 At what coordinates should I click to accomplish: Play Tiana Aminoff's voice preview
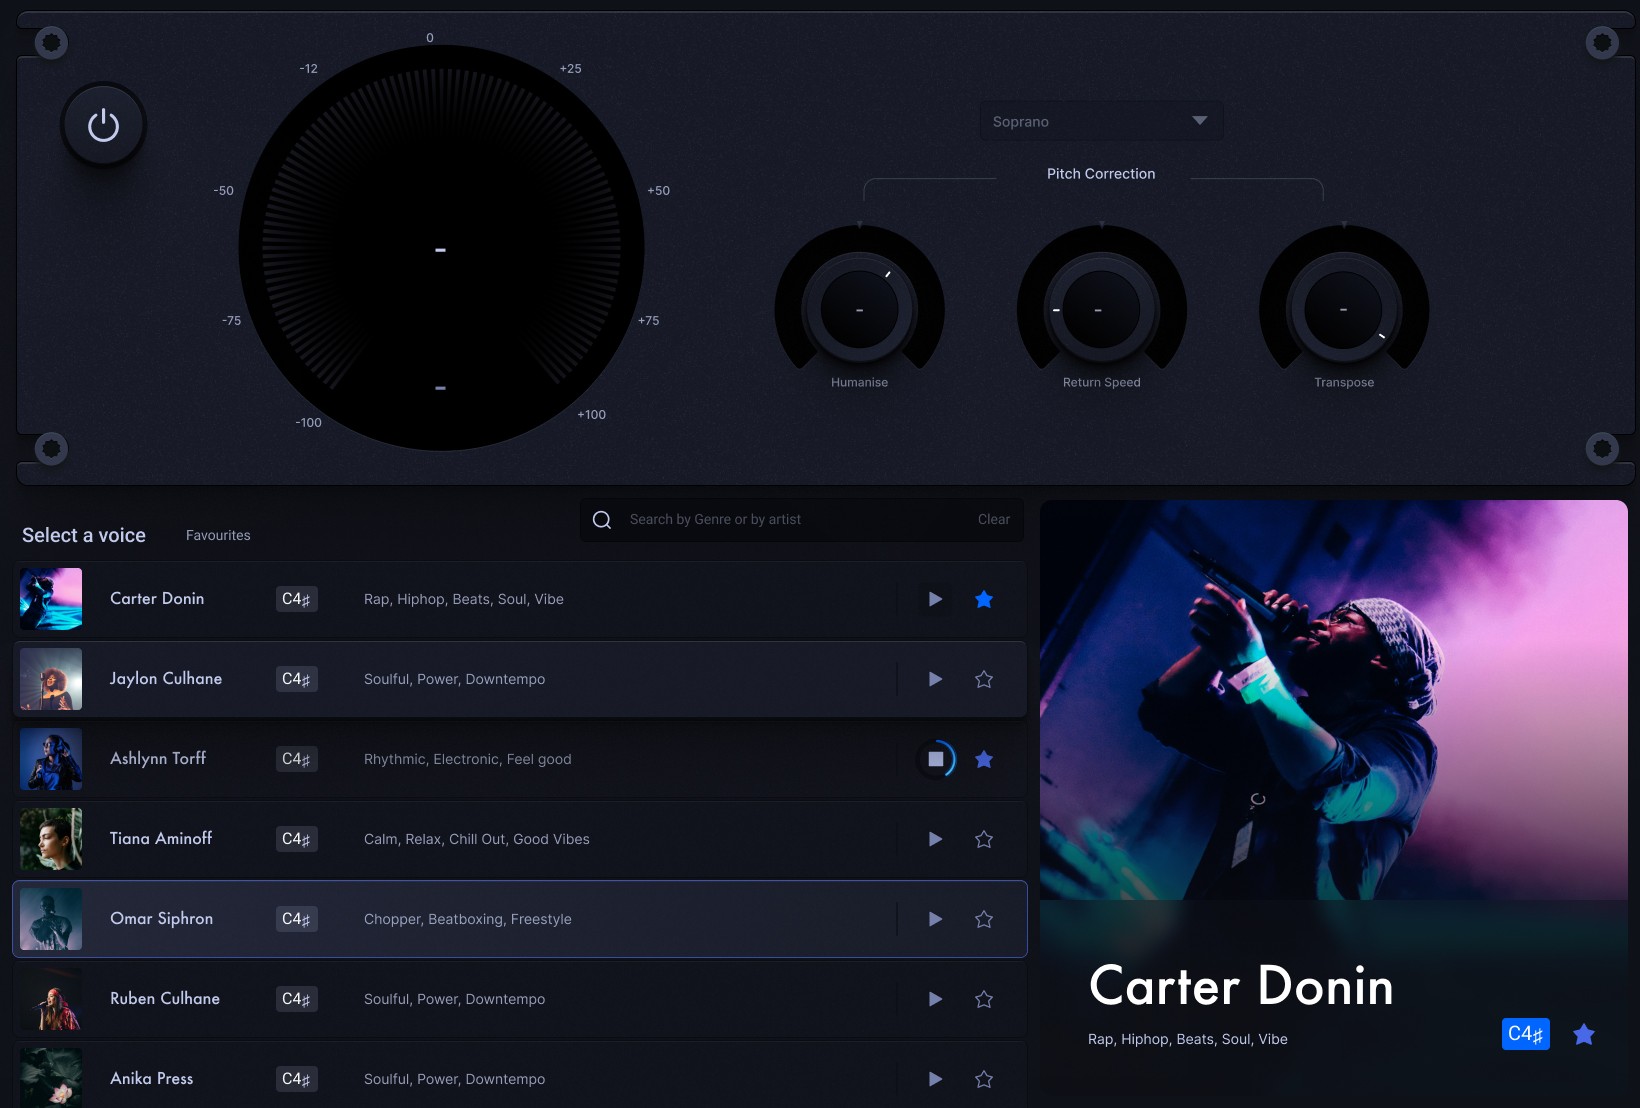click(934, 839)
